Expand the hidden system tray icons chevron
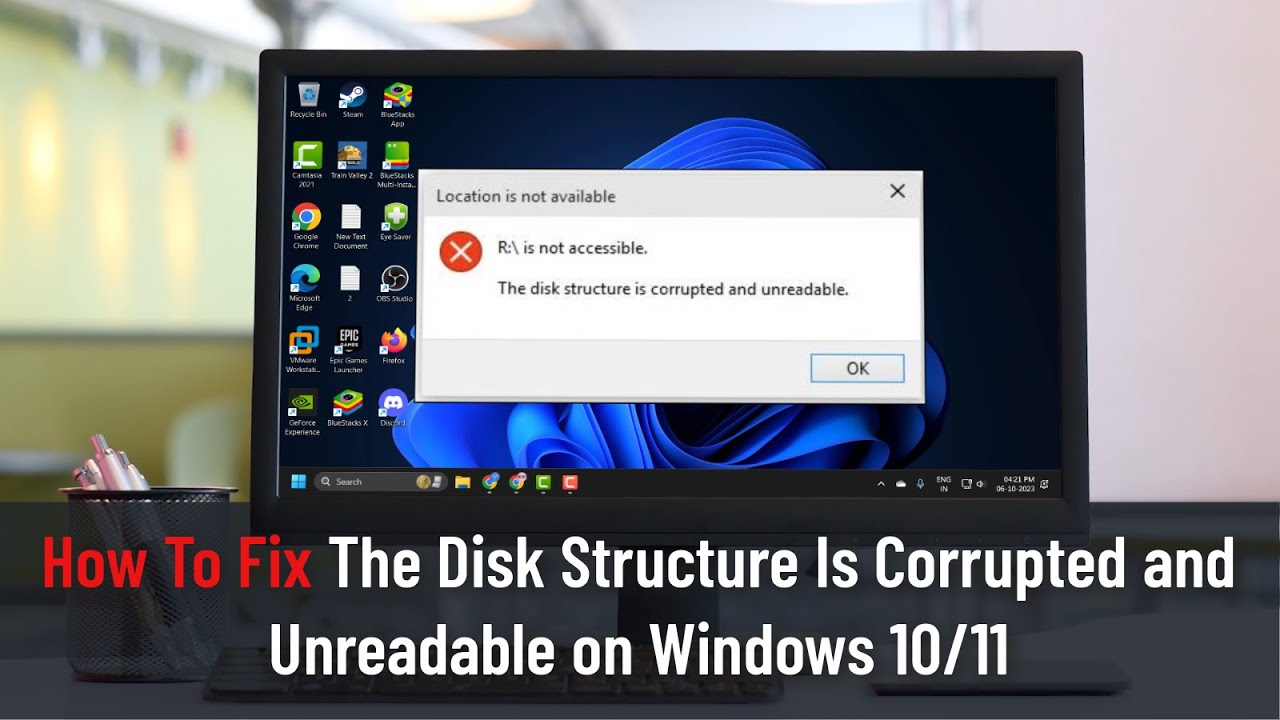The height and width of the screenshot is (720, 1280). pyautogui.click(x=881, y=483)
